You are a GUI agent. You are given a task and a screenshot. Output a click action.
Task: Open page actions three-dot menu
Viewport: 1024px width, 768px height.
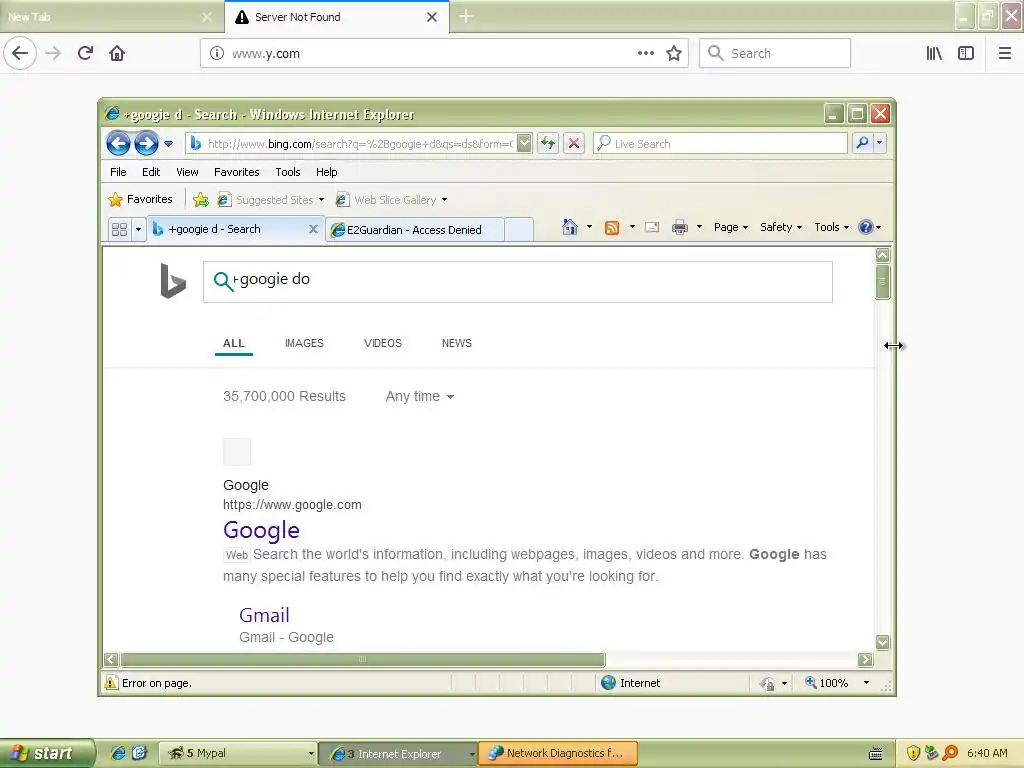[645, 54]
